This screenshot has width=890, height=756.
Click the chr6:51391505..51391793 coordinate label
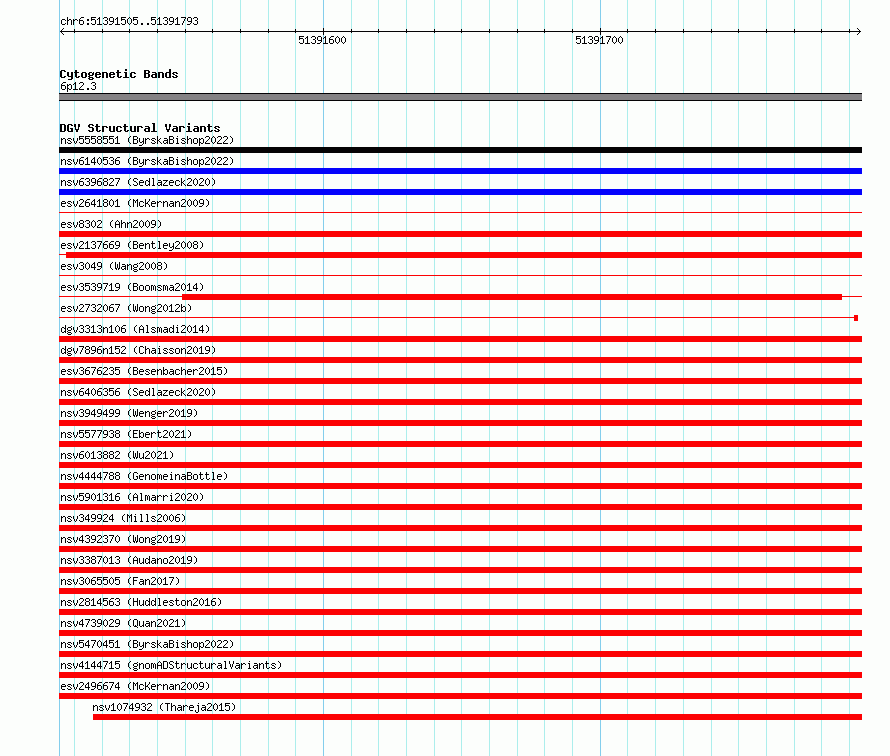pos(129,21)
